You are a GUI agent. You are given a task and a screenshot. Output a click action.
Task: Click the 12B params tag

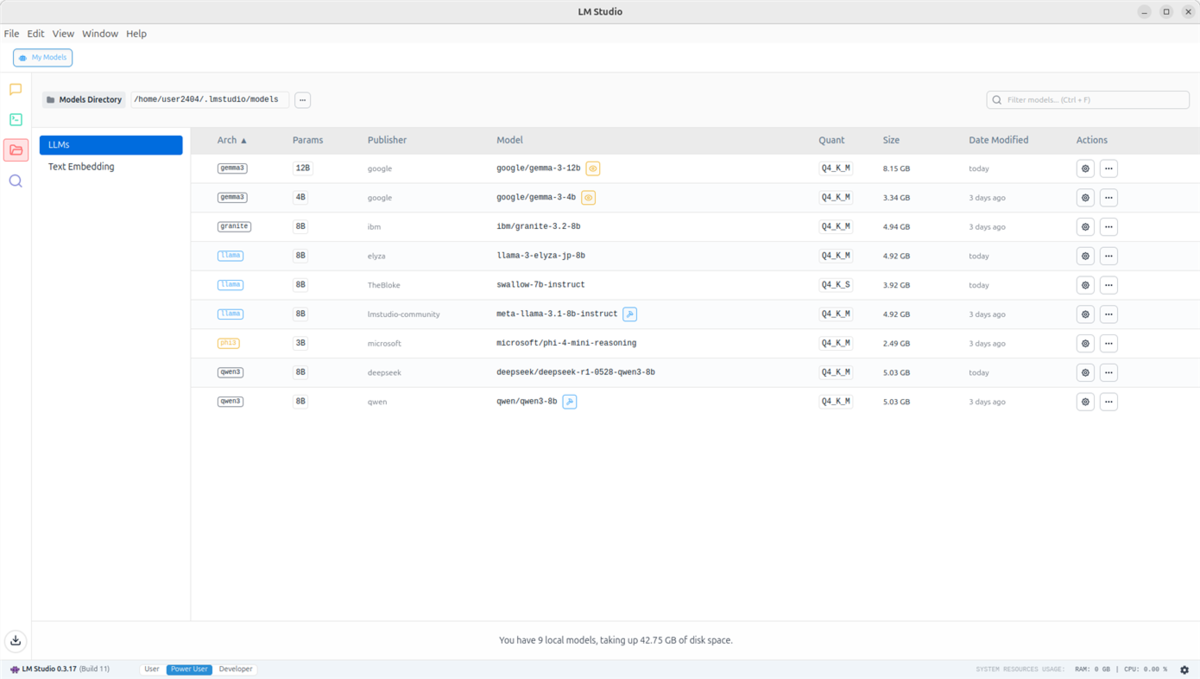tap(303, 168)
